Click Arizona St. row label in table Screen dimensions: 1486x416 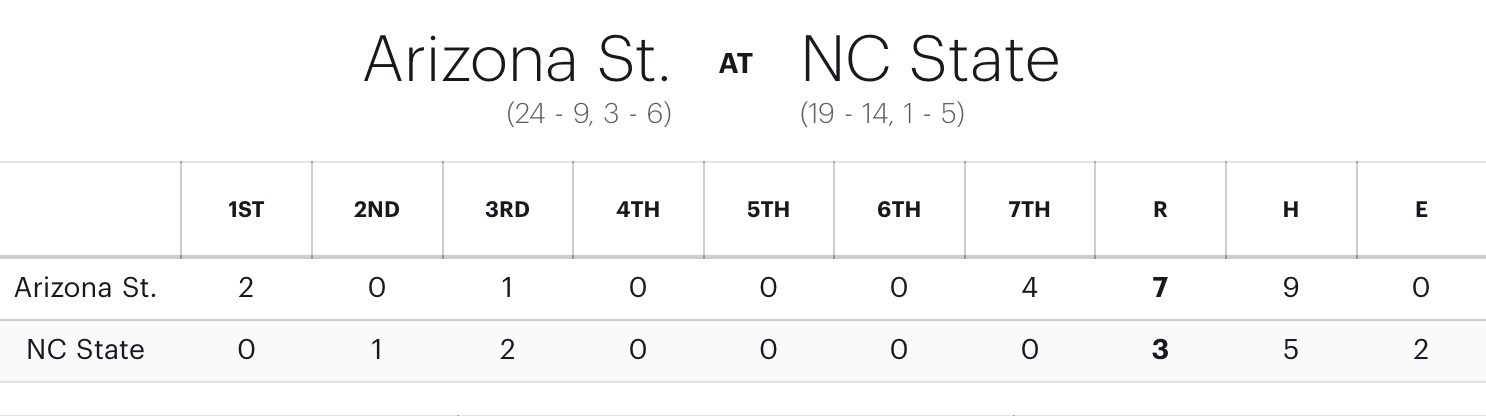[x=86, y=288]
